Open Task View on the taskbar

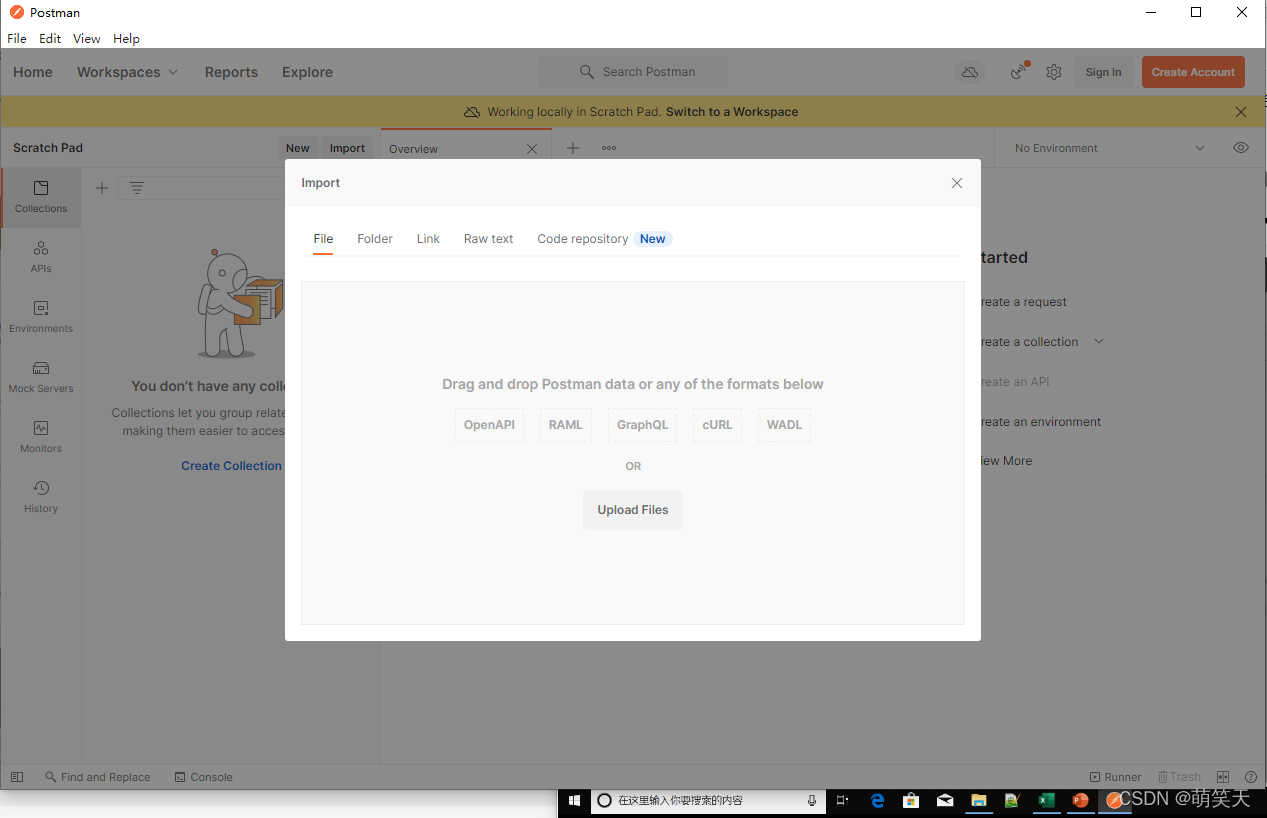[842, 801]
